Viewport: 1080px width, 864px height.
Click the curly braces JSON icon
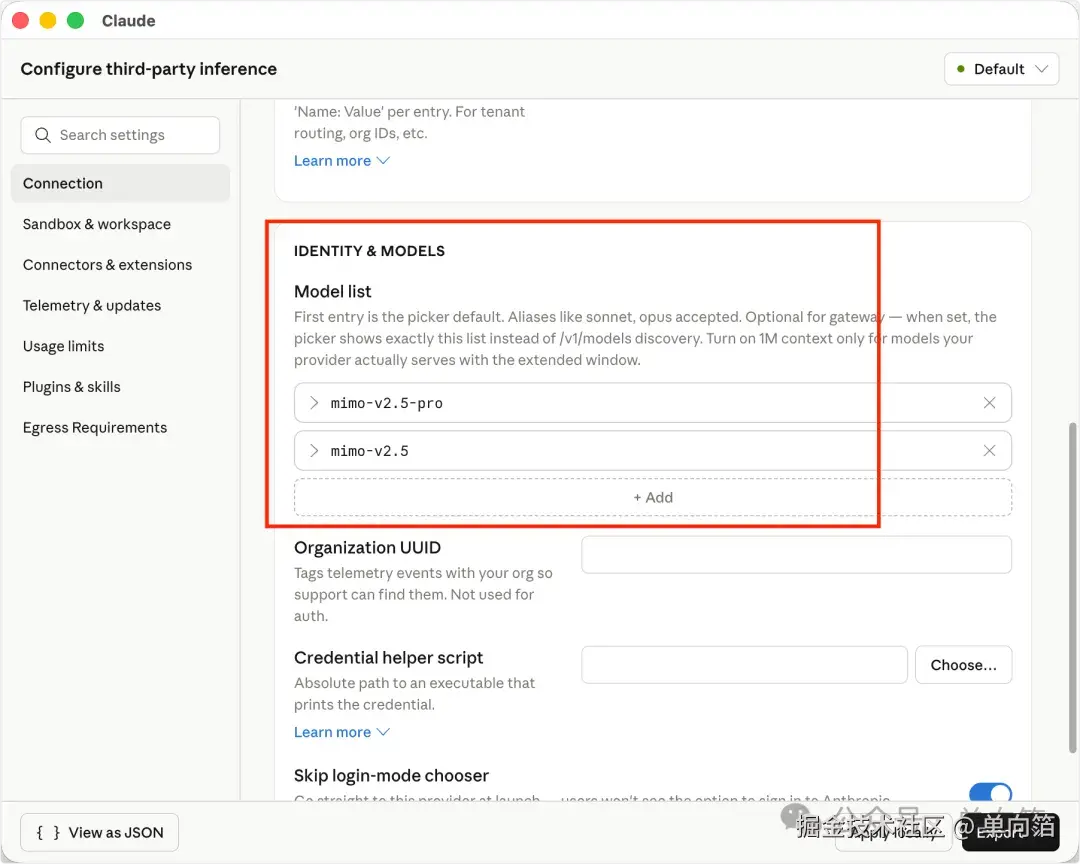coord(48,832)
